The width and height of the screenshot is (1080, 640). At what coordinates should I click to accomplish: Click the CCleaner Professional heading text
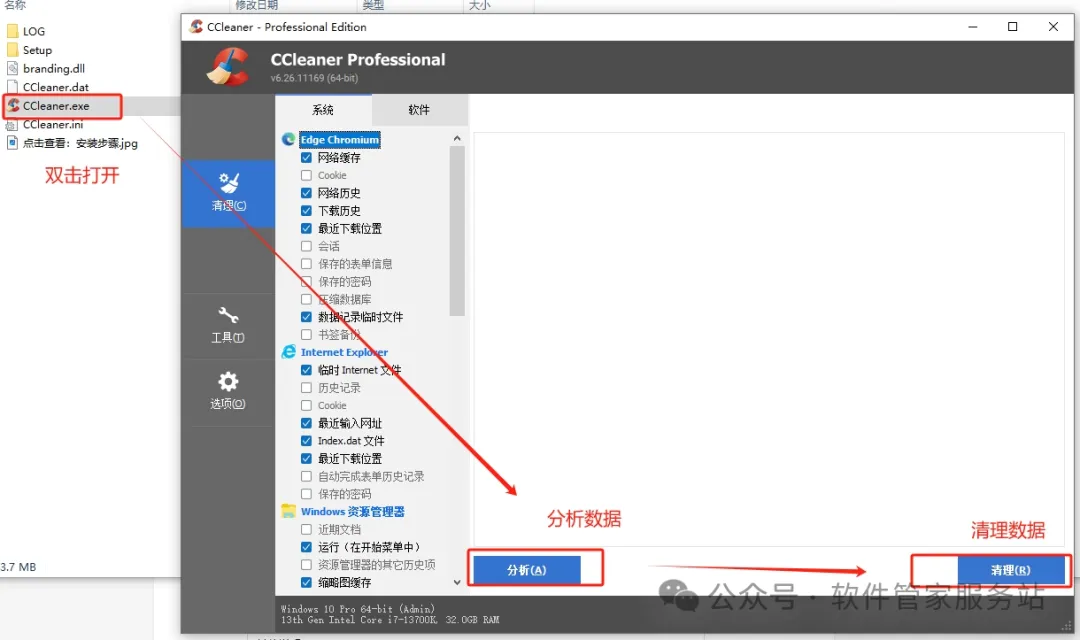(357, 60)
